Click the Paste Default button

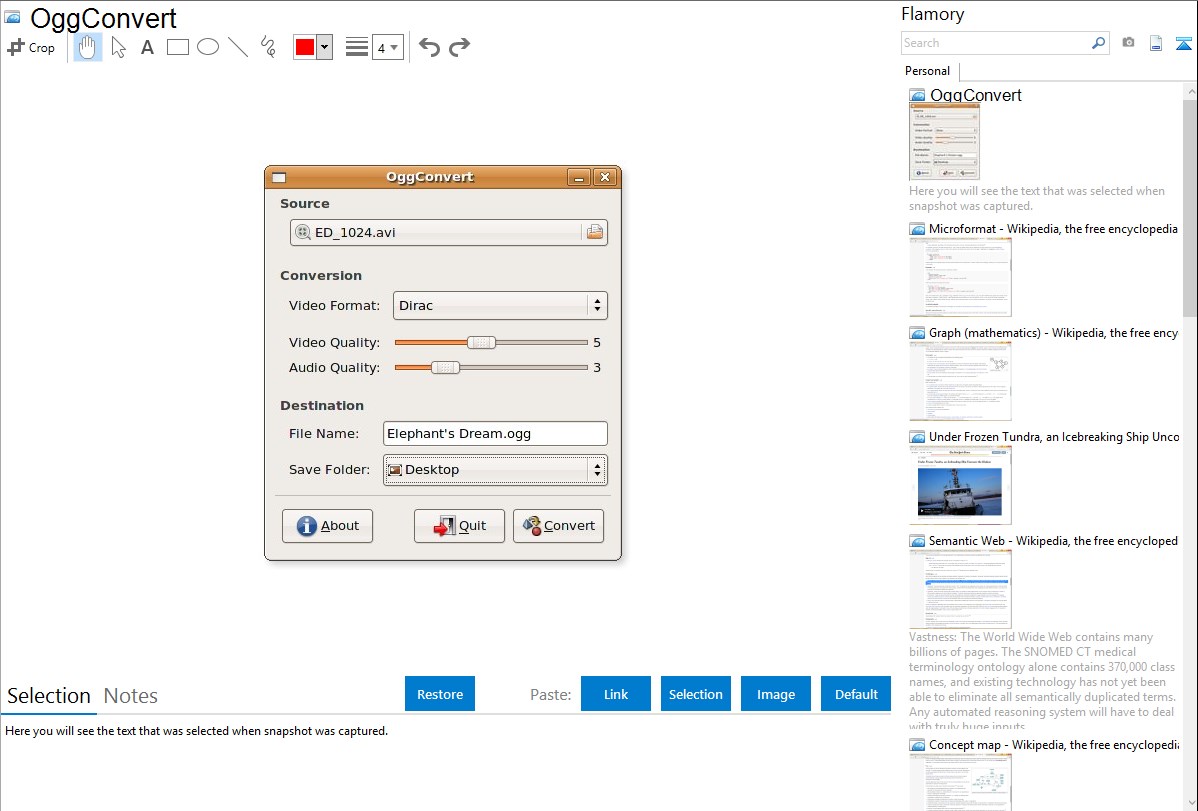tap(856, 694)
